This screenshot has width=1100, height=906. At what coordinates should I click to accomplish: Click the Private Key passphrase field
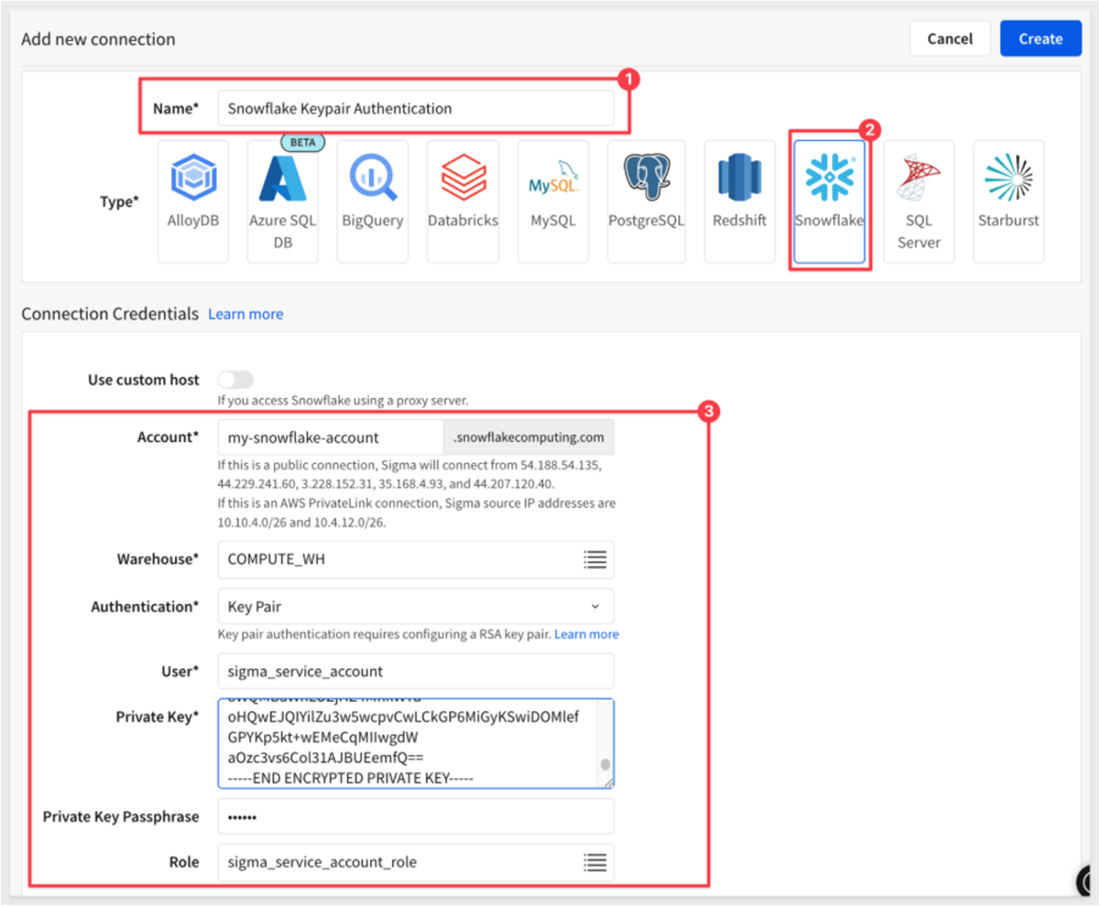415,817
